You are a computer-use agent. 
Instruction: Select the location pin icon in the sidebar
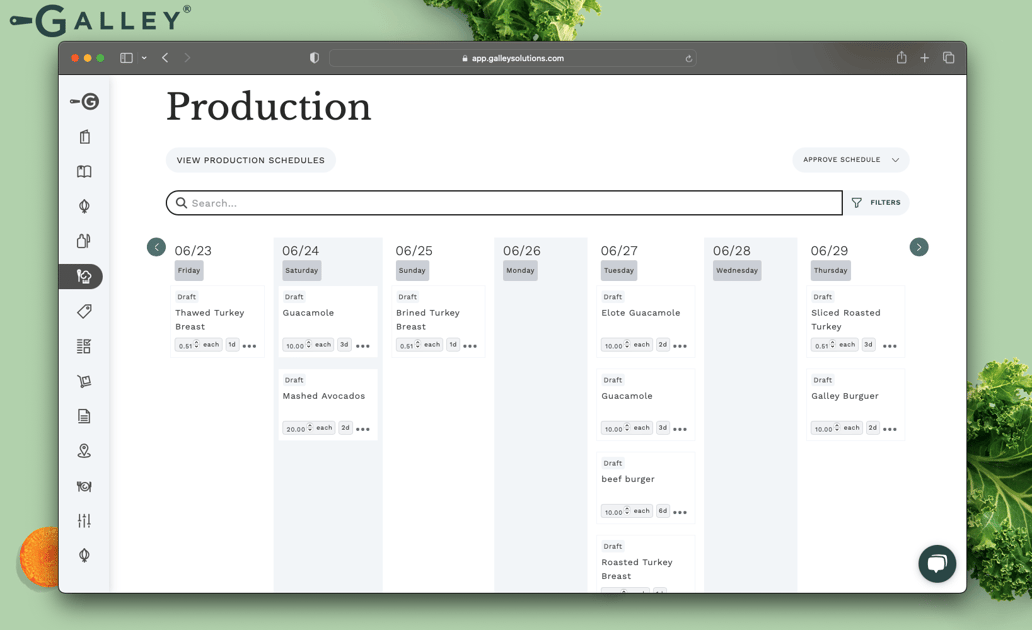click(x=84, y=451)
